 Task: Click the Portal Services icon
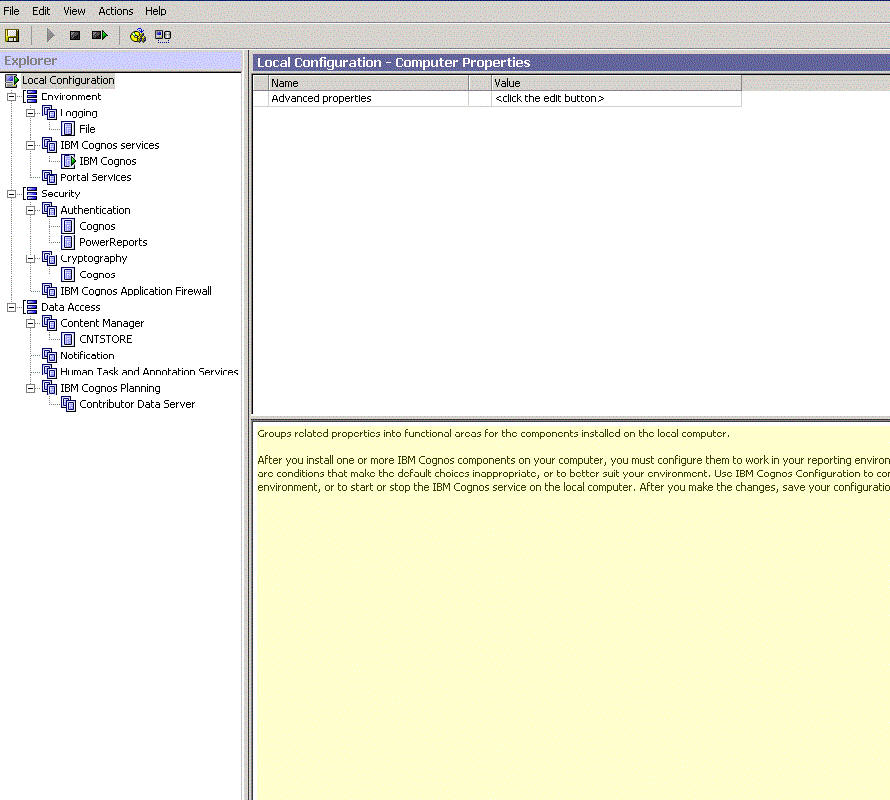tap(49, 178)
